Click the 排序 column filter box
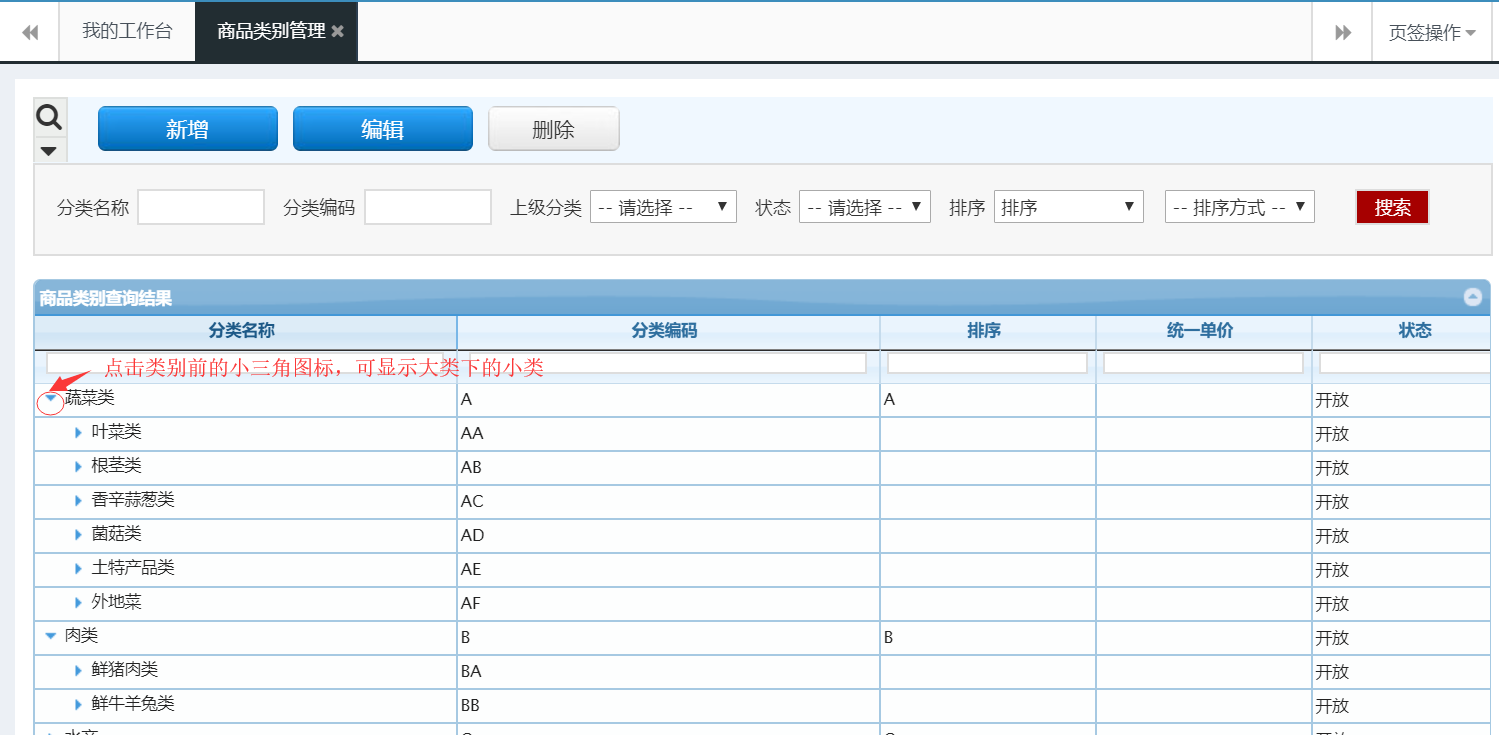The image size is (1499, 735). tap(987, 363)
